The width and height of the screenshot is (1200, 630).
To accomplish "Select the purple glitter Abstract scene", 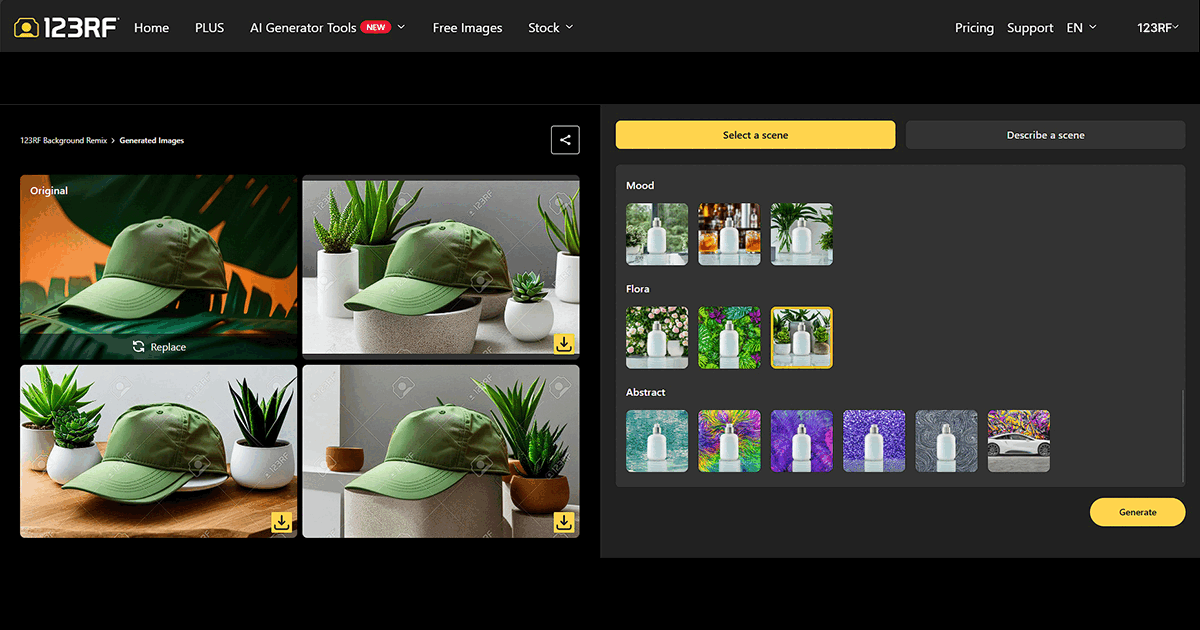I will coord(874,441).
